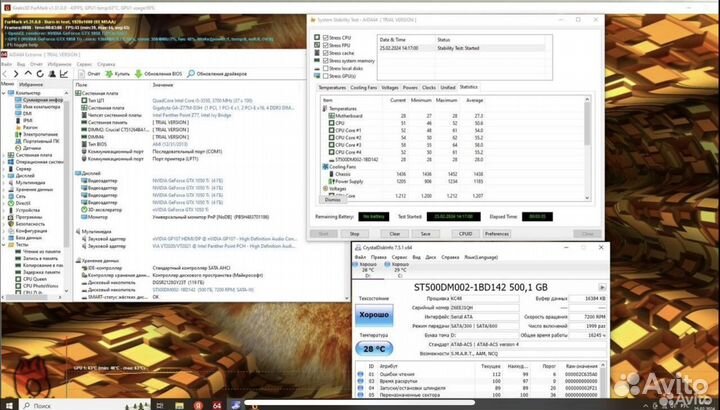Click the CPUID button
Screen dimensions: 720x410
(465, 233)
